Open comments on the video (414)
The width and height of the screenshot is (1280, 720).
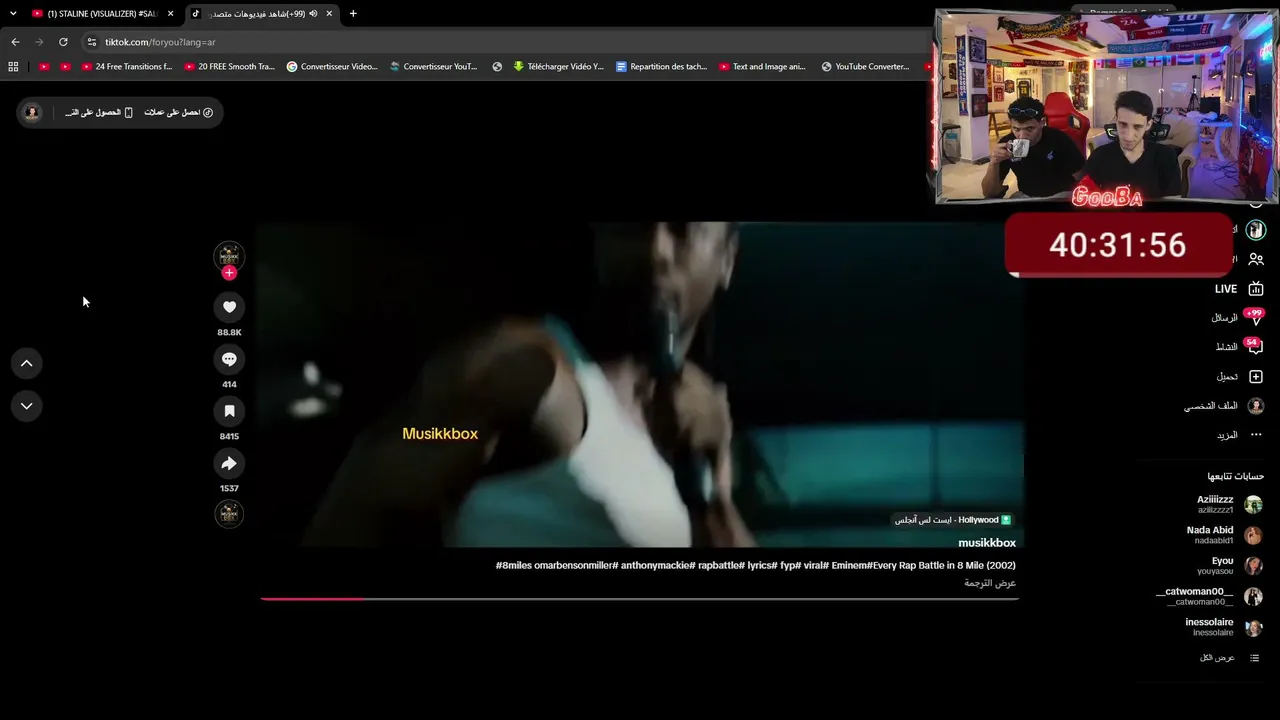pyautogui.click(x=229, y=359)
